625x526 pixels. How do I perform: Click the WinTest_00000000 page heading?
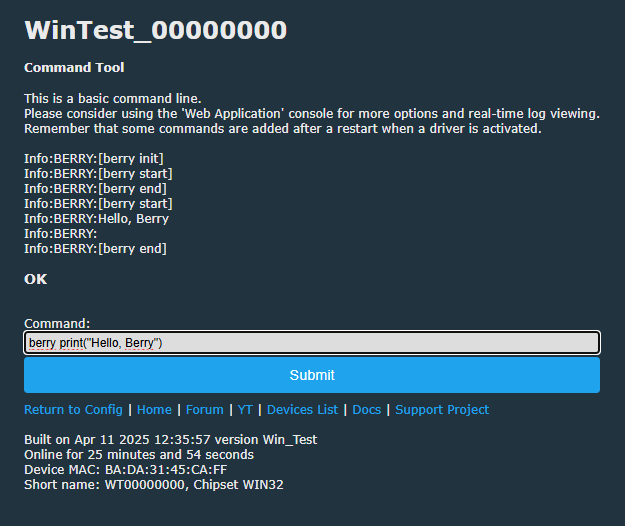tap(155, 30)
